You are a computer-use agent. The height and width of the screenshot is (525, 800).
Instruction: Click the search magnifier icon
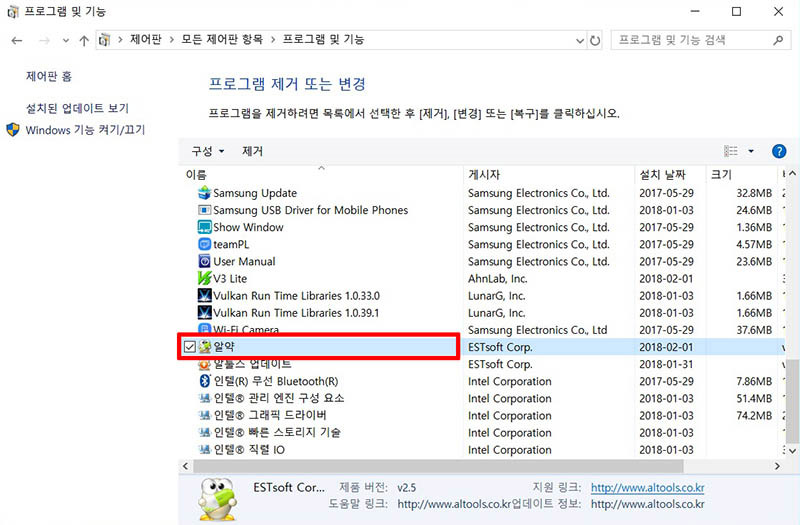(x=779, y=40)
